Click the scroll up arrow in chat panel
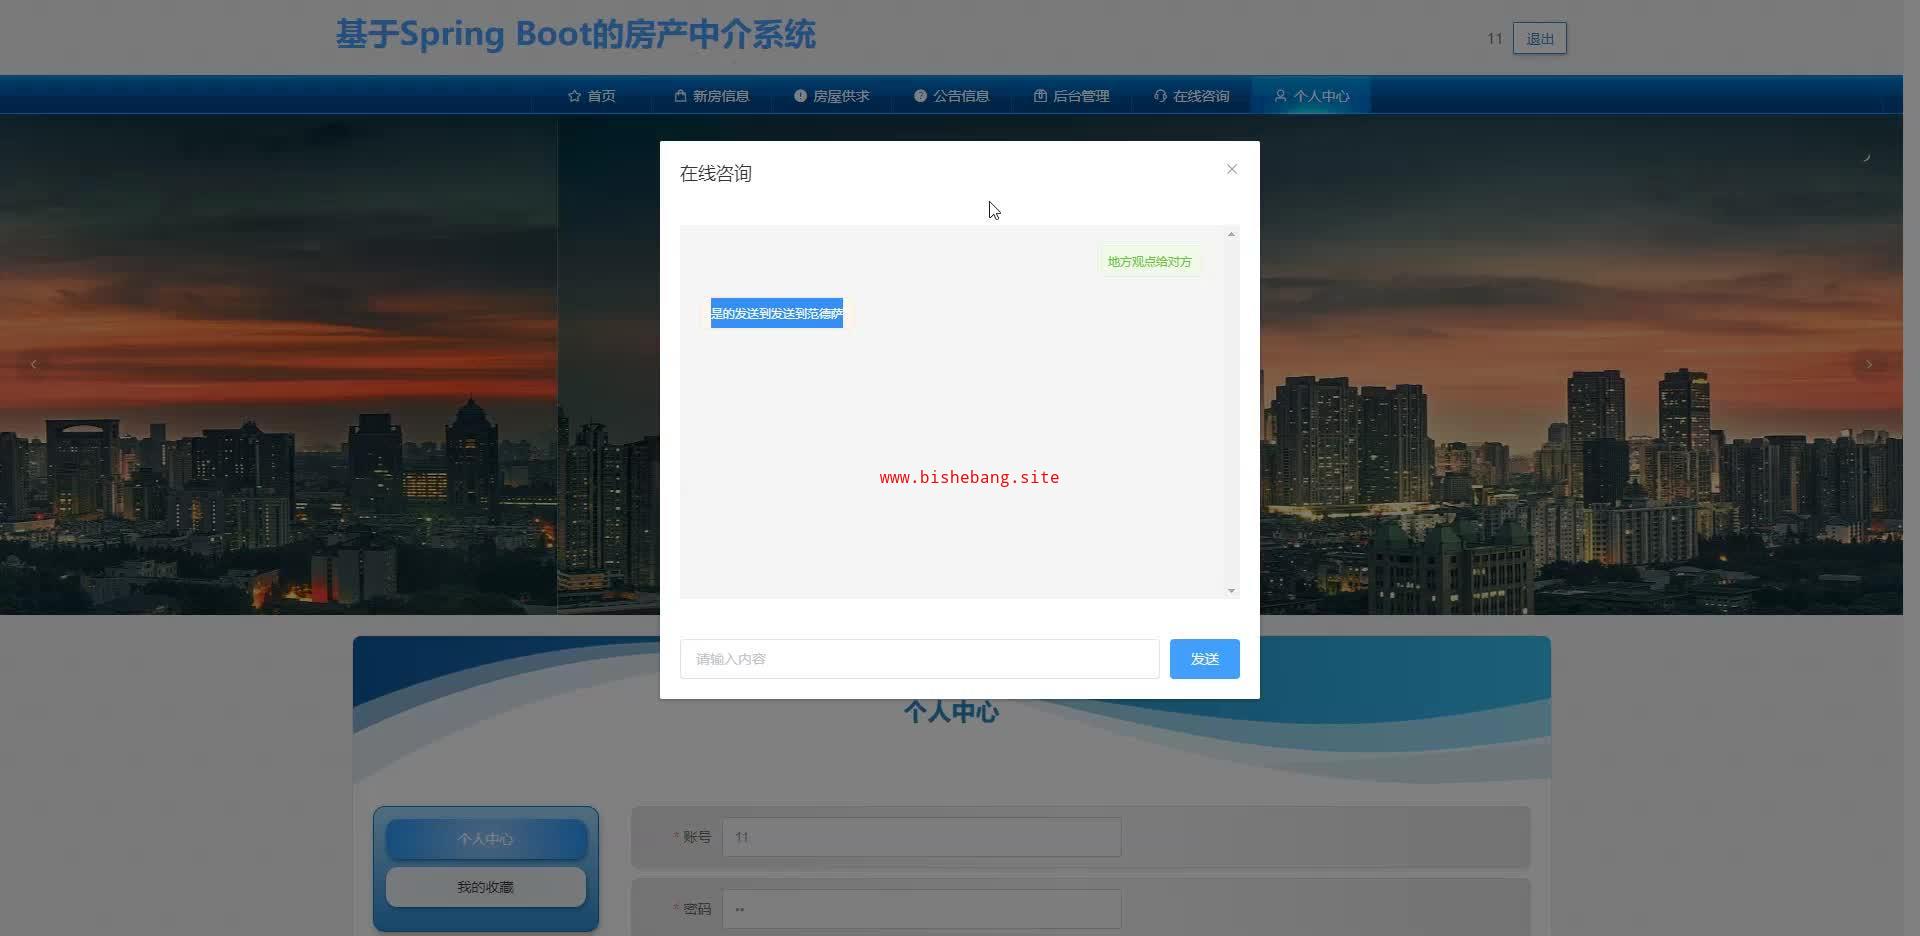This screenshot has width=1920, height=936. [x=1231, y=234]
